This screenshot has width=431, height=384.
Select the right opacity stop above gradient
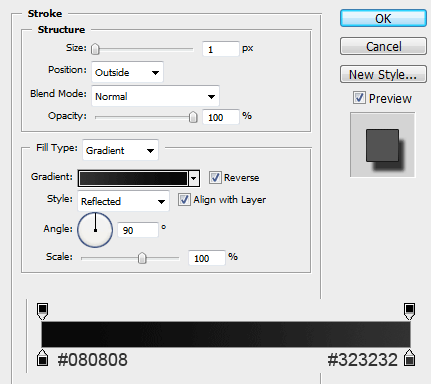click(409, 311)
